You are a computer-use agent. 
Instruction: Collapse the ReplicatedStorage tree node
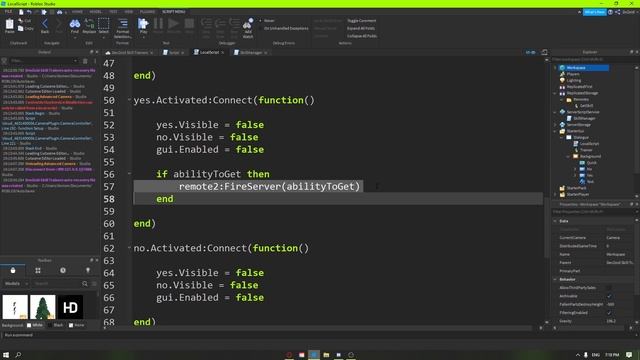click(x=555, y=93)
